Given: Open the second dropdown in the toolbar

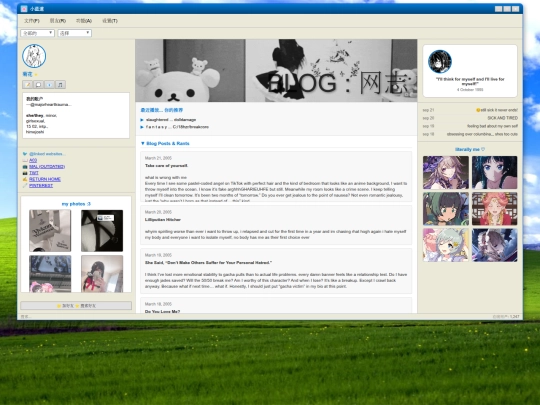Looking at the screenshot, I should (75, 33).
